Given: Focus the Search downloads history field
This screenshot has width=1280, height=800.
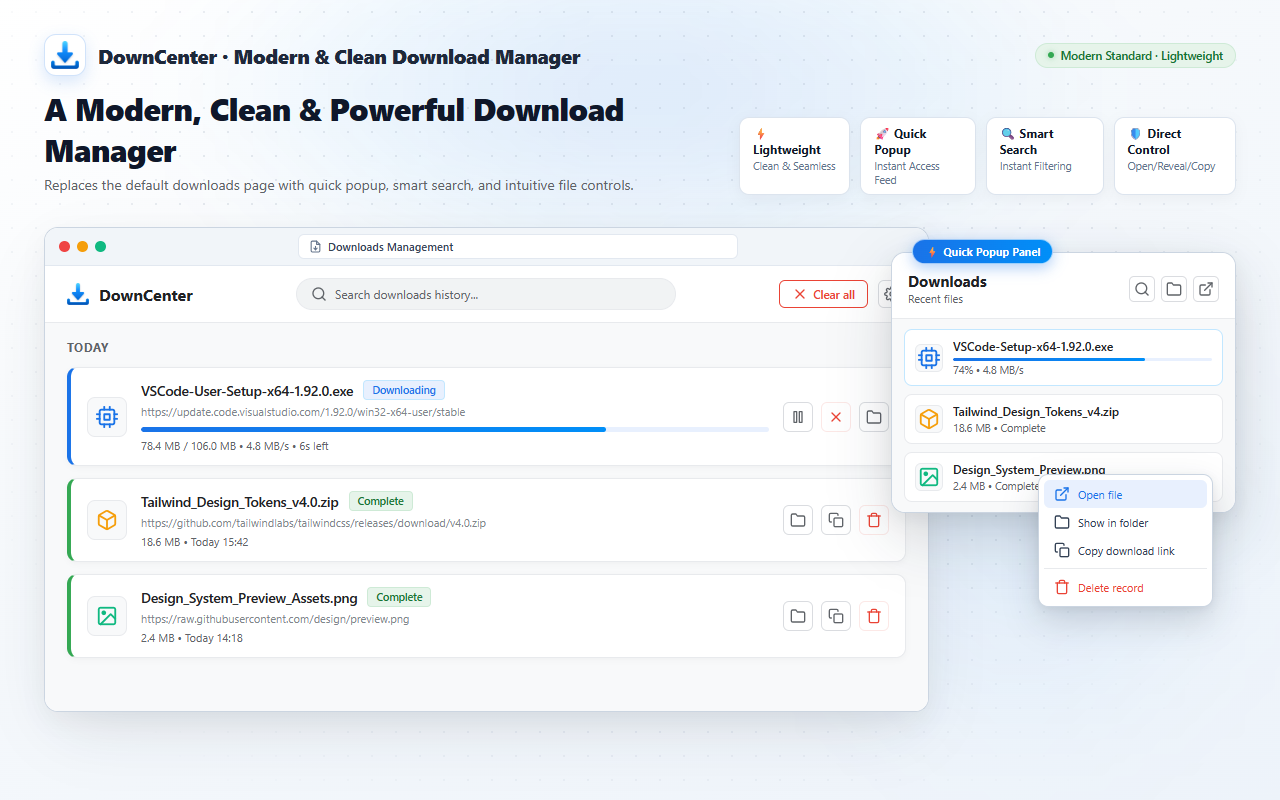Looking at the screenshot, I should (486, 294).
